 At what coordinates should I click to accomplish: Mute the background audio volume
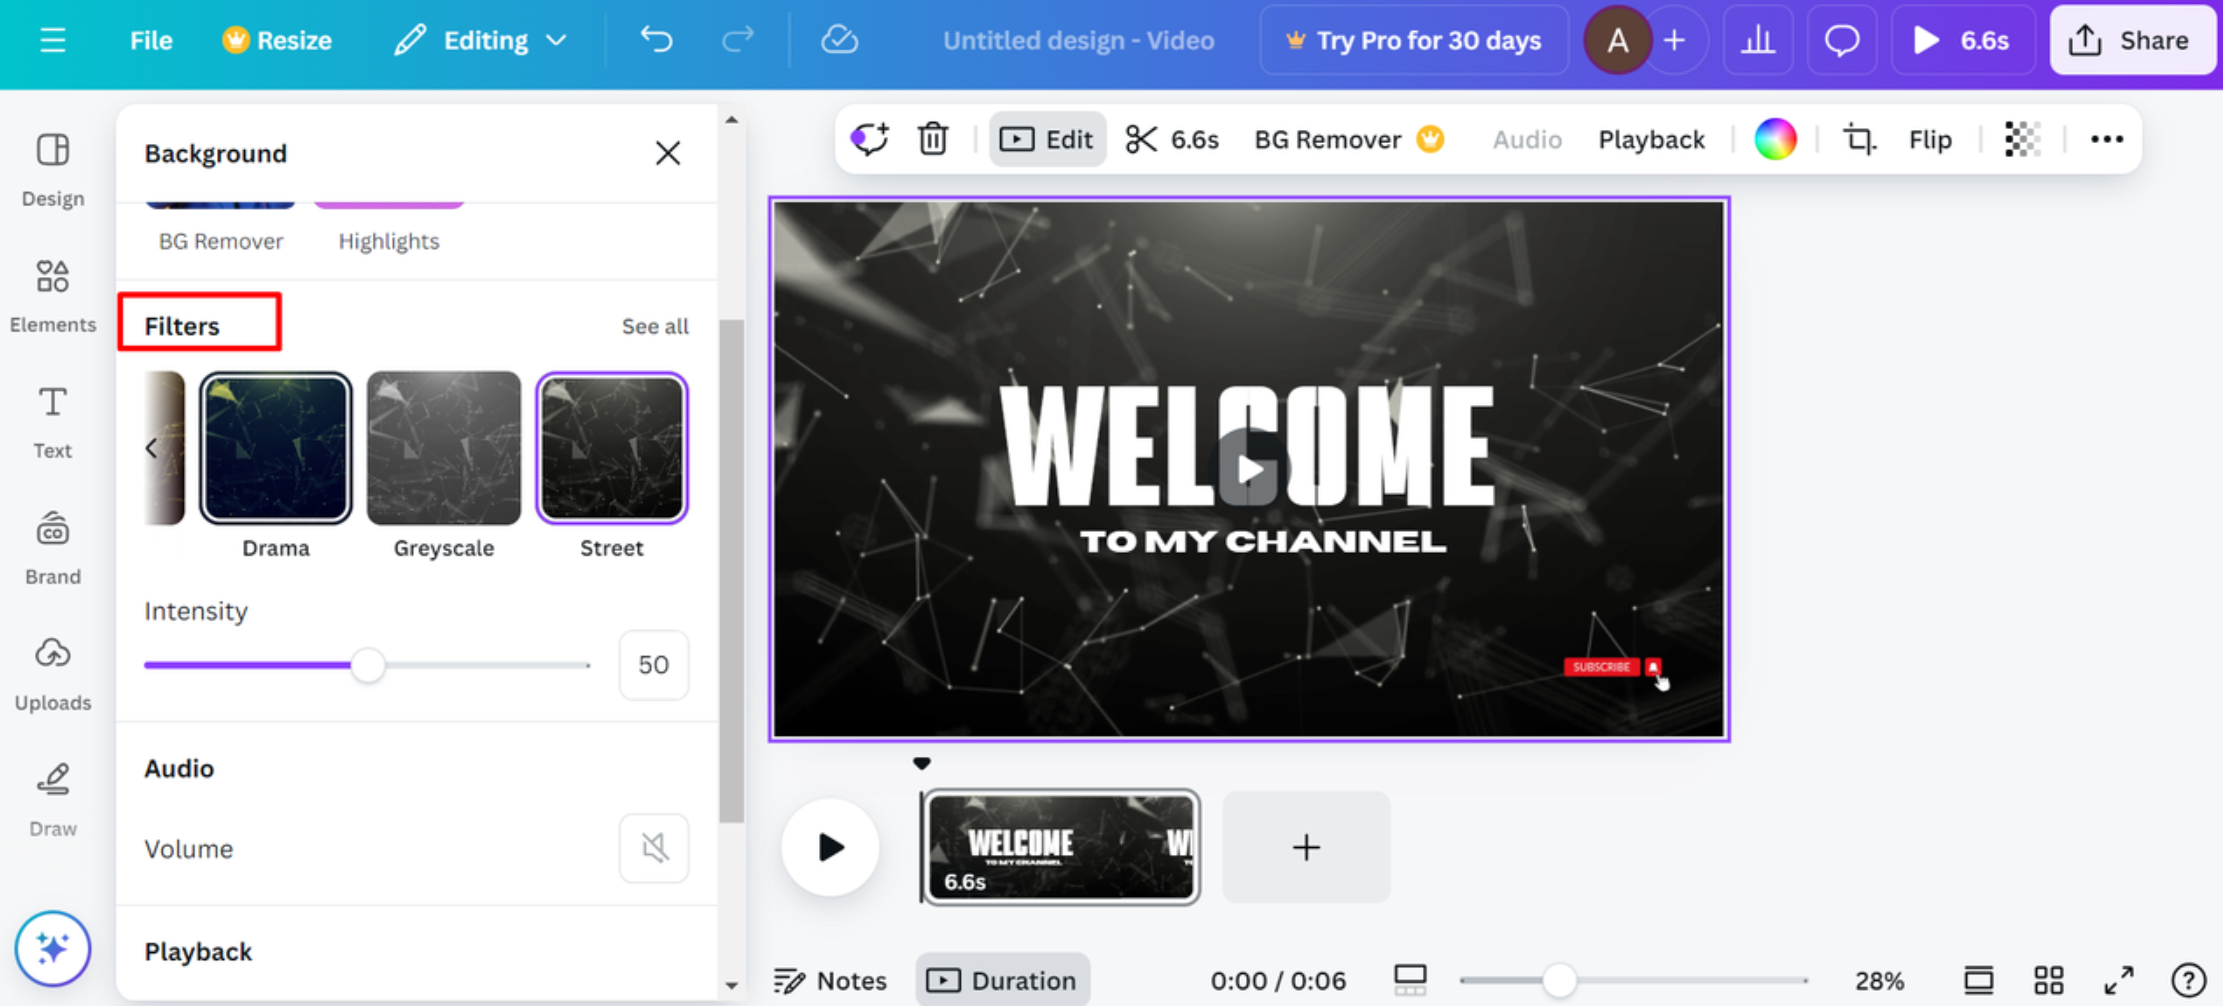tap(653, 847)
